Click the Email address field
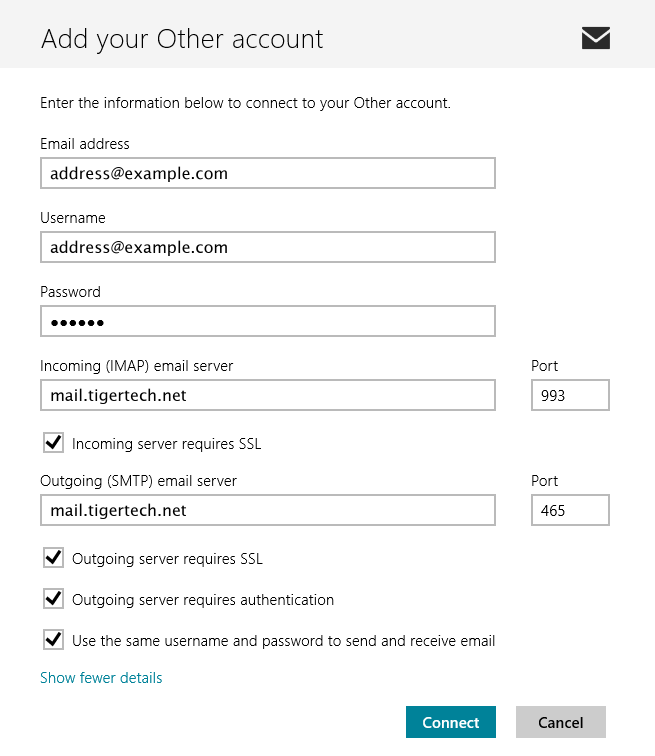Viewport: 655px width, 756px height. [267, 173]
